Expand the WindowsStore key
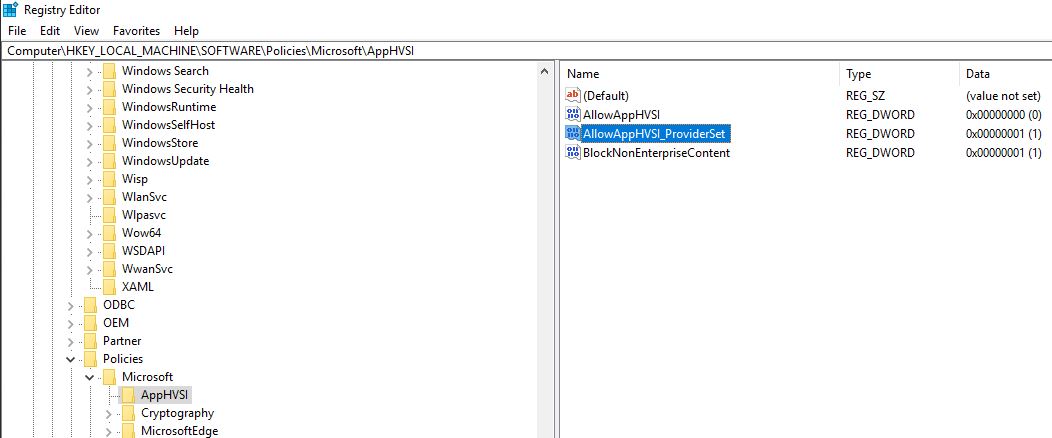This screenshot has height=438, width=1052. 89,144
